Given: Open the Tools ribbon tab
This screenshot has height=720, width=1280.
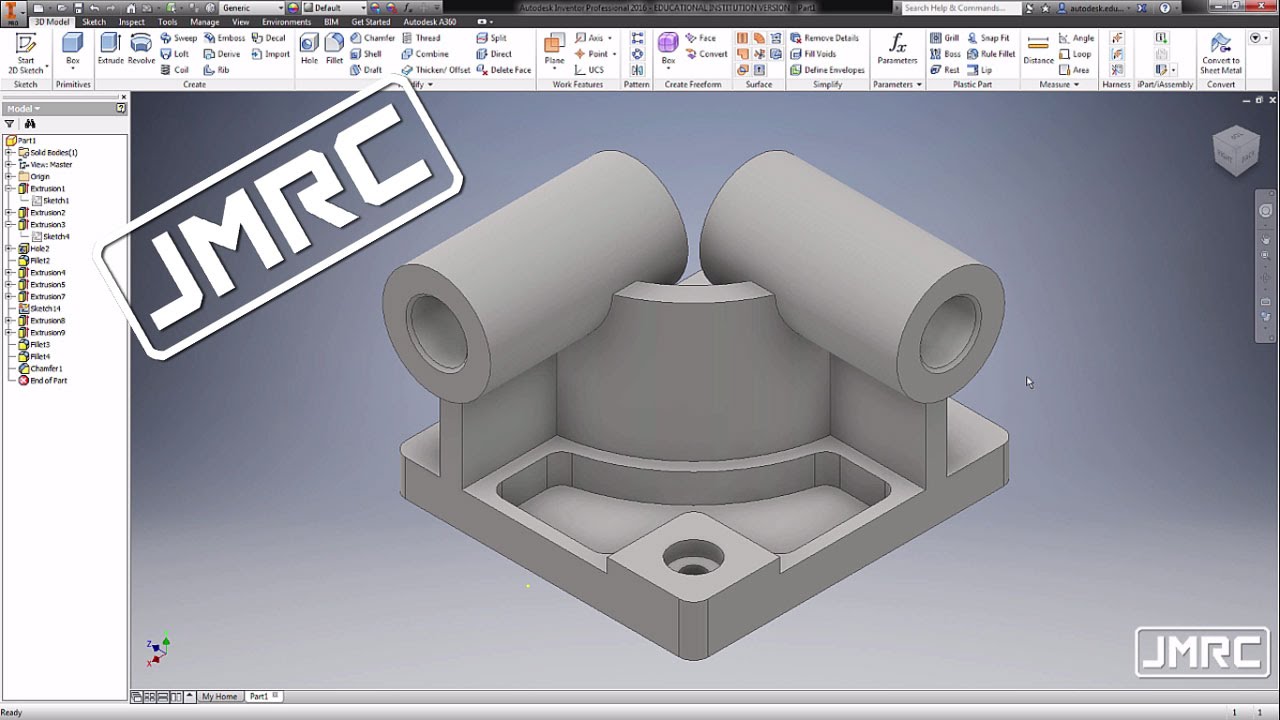Looking at the screenshot, I should 167,22.
